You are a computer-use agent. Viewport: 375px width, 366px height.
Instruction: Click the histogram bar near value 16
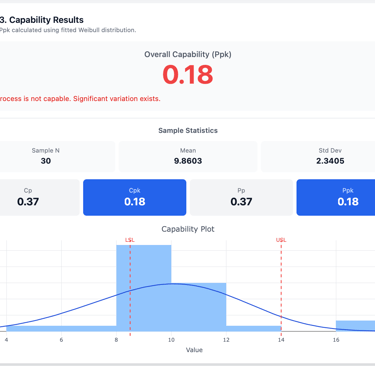tap(355, 326)
